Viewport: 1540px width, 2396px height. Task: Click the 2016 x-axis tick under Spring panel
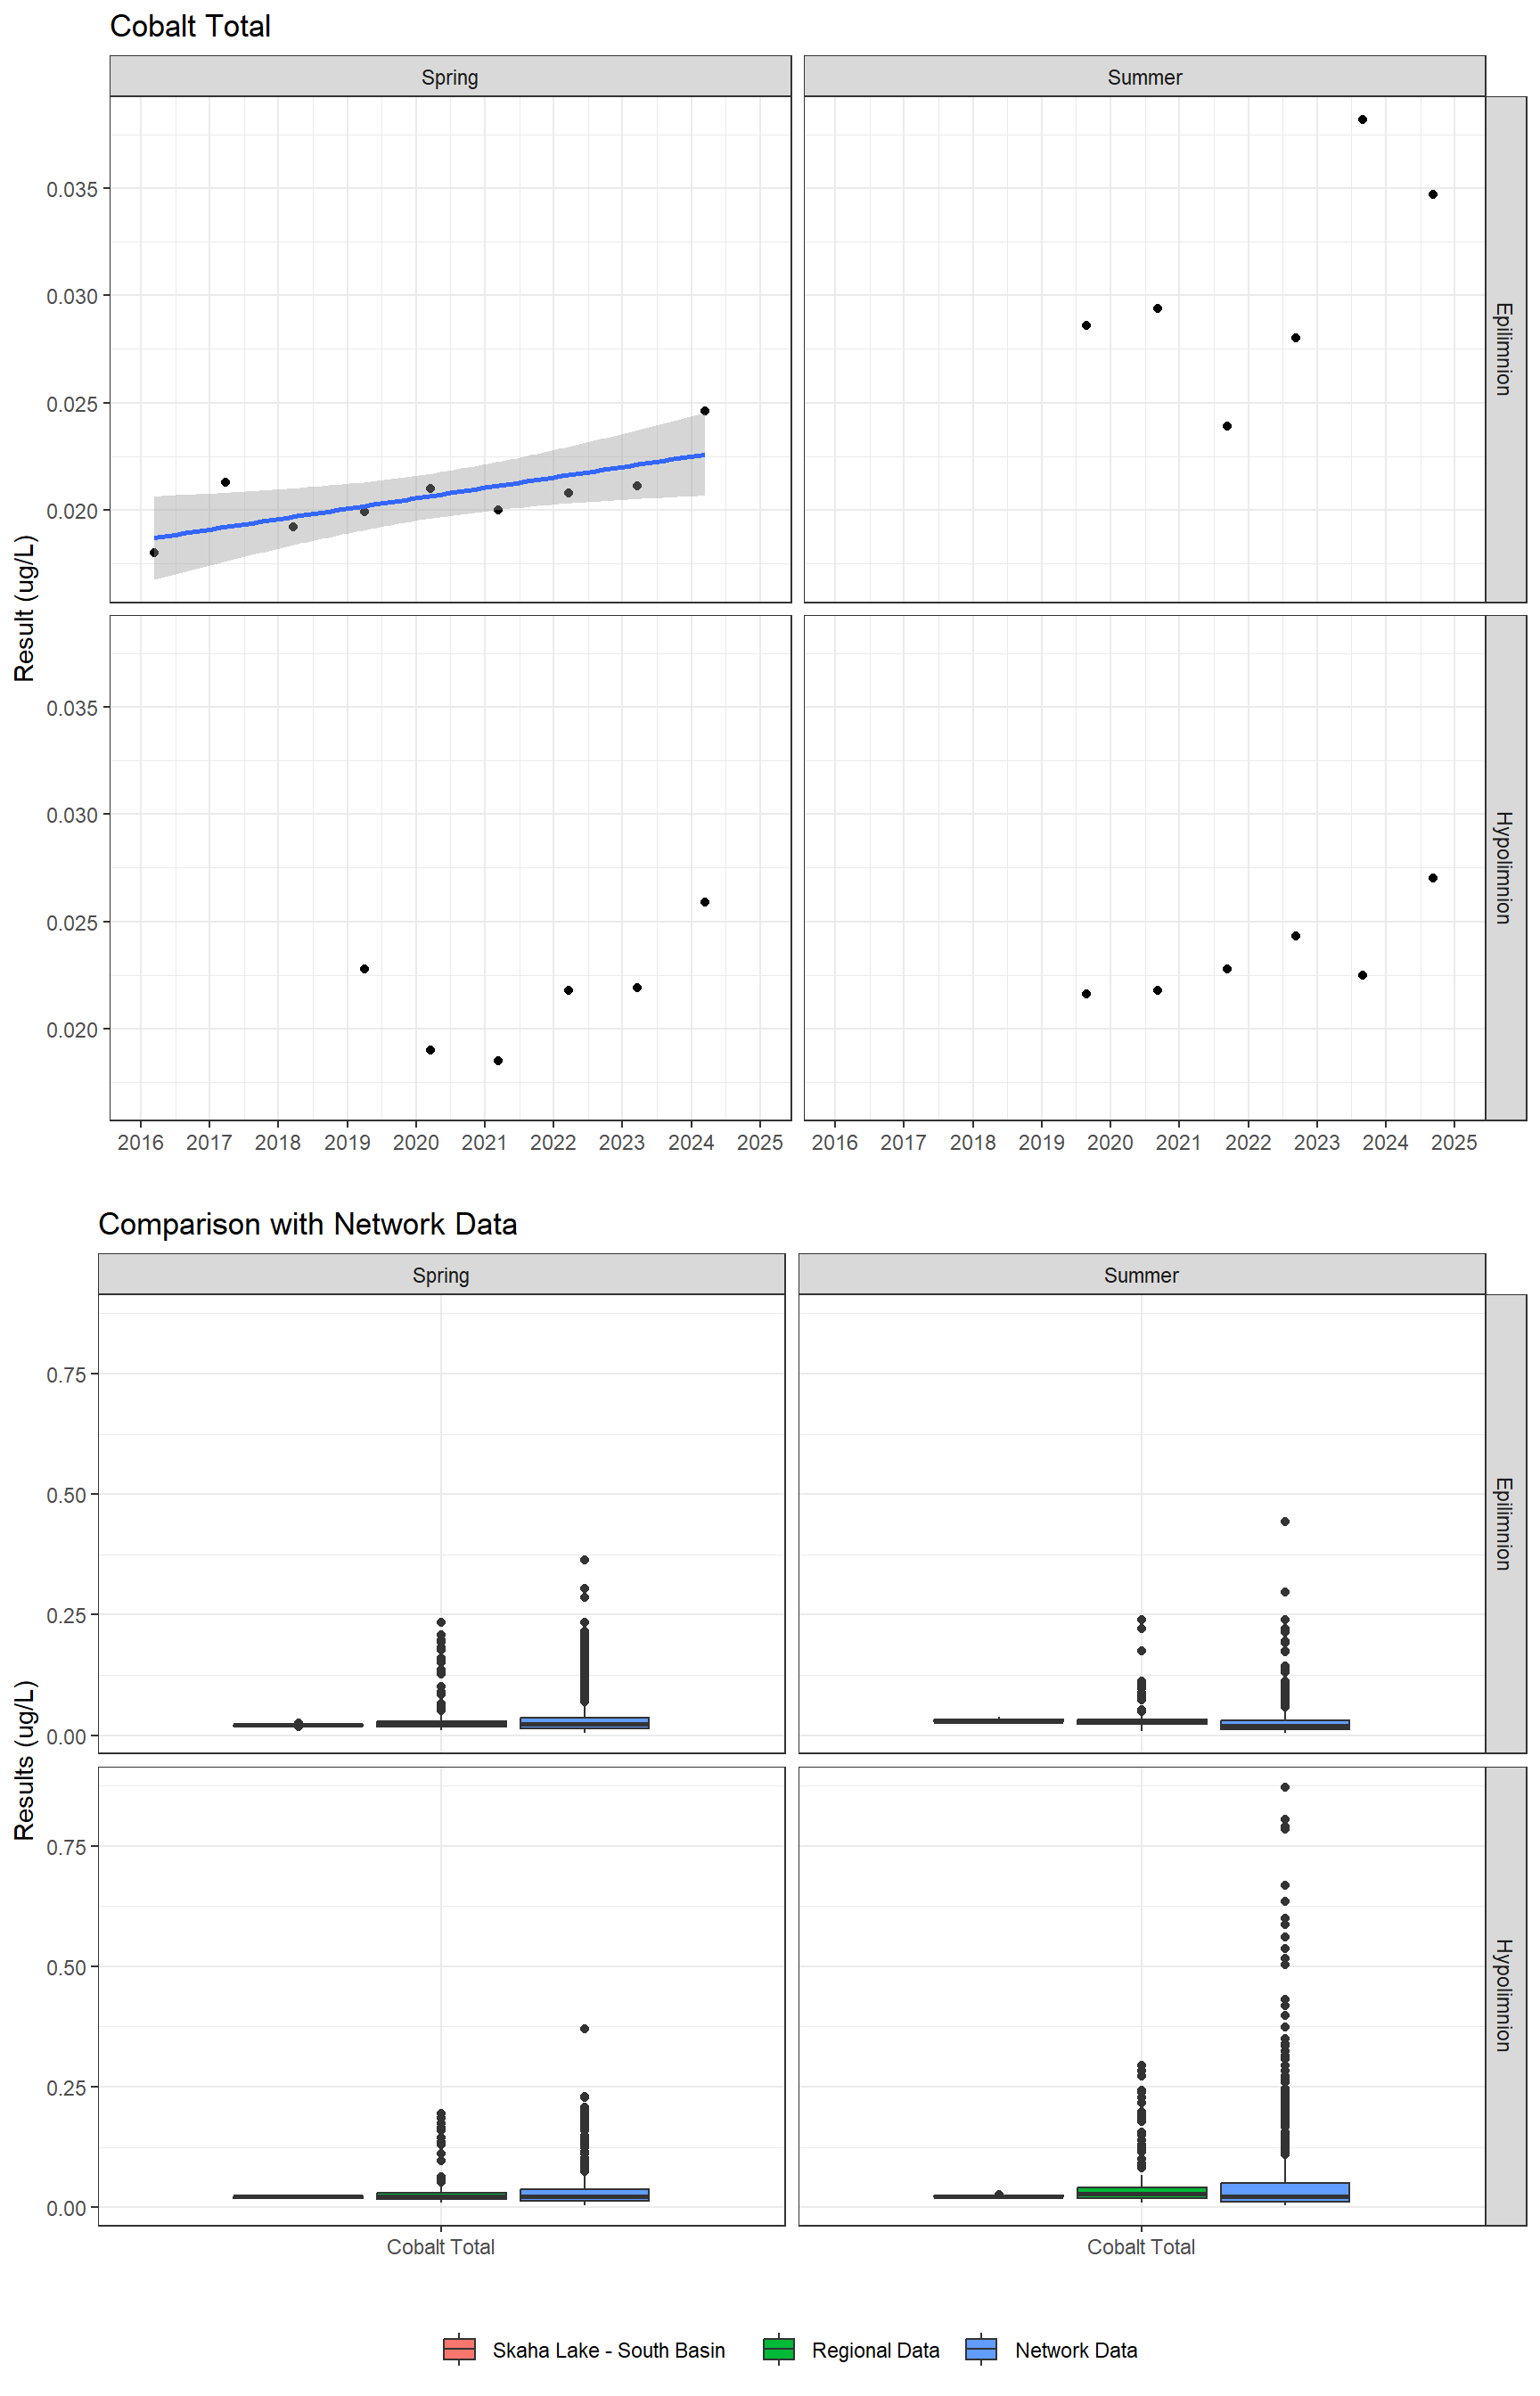140,1142
